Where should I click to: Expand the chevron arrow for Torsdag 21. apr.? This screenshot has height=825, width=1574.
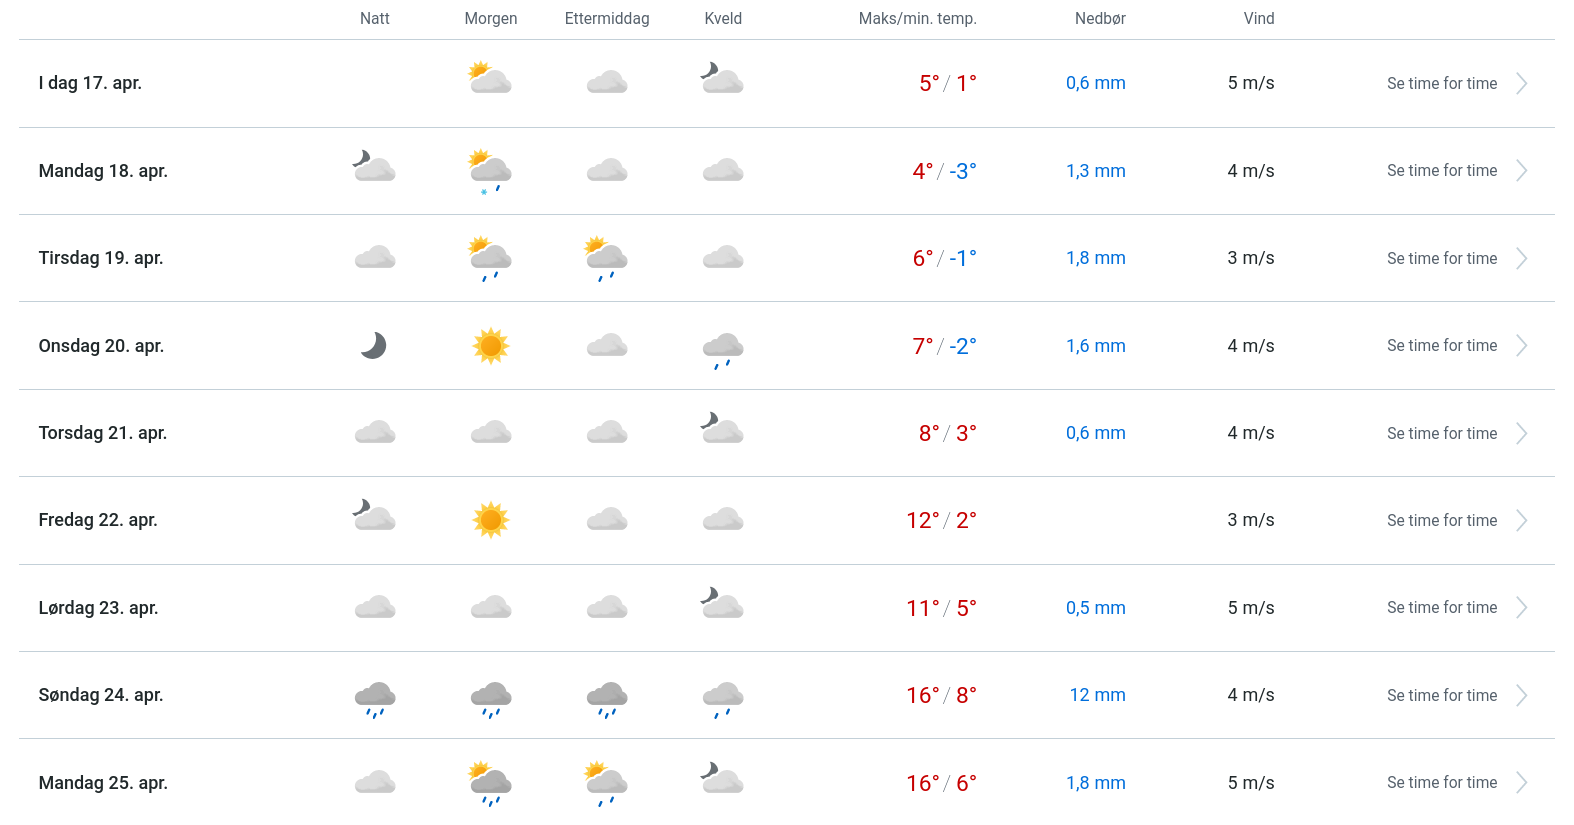tap(1521, 433)
